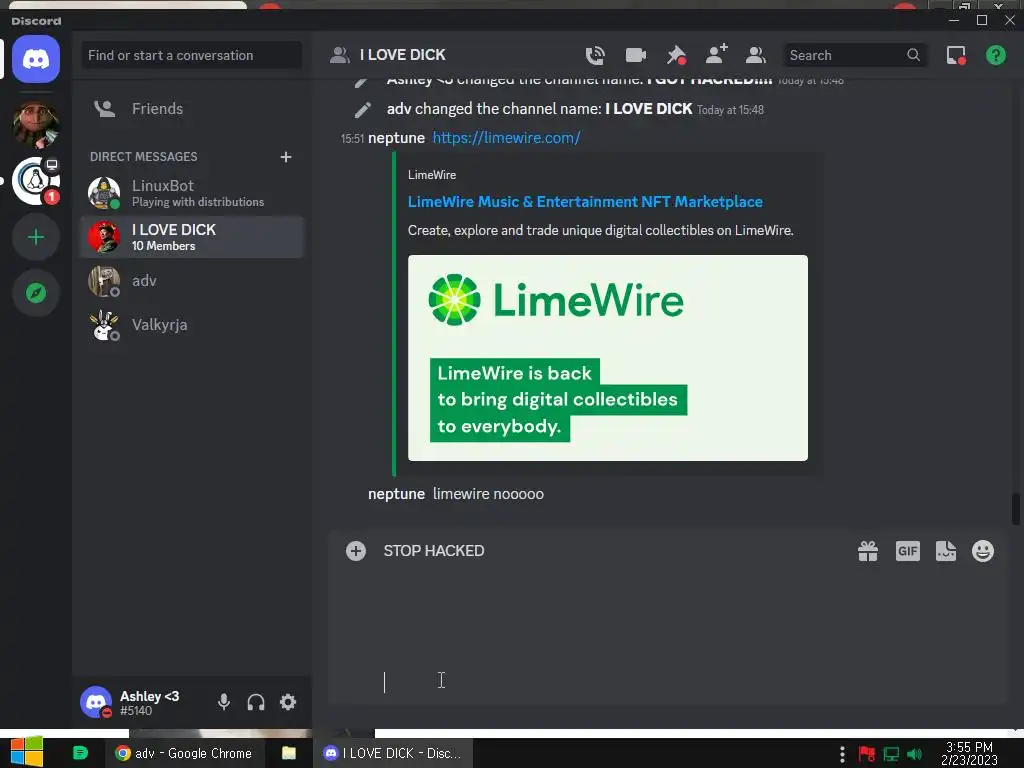1024x768 pixels.
Task: Open the emoji picker
Action: click(x=983, y=551)
